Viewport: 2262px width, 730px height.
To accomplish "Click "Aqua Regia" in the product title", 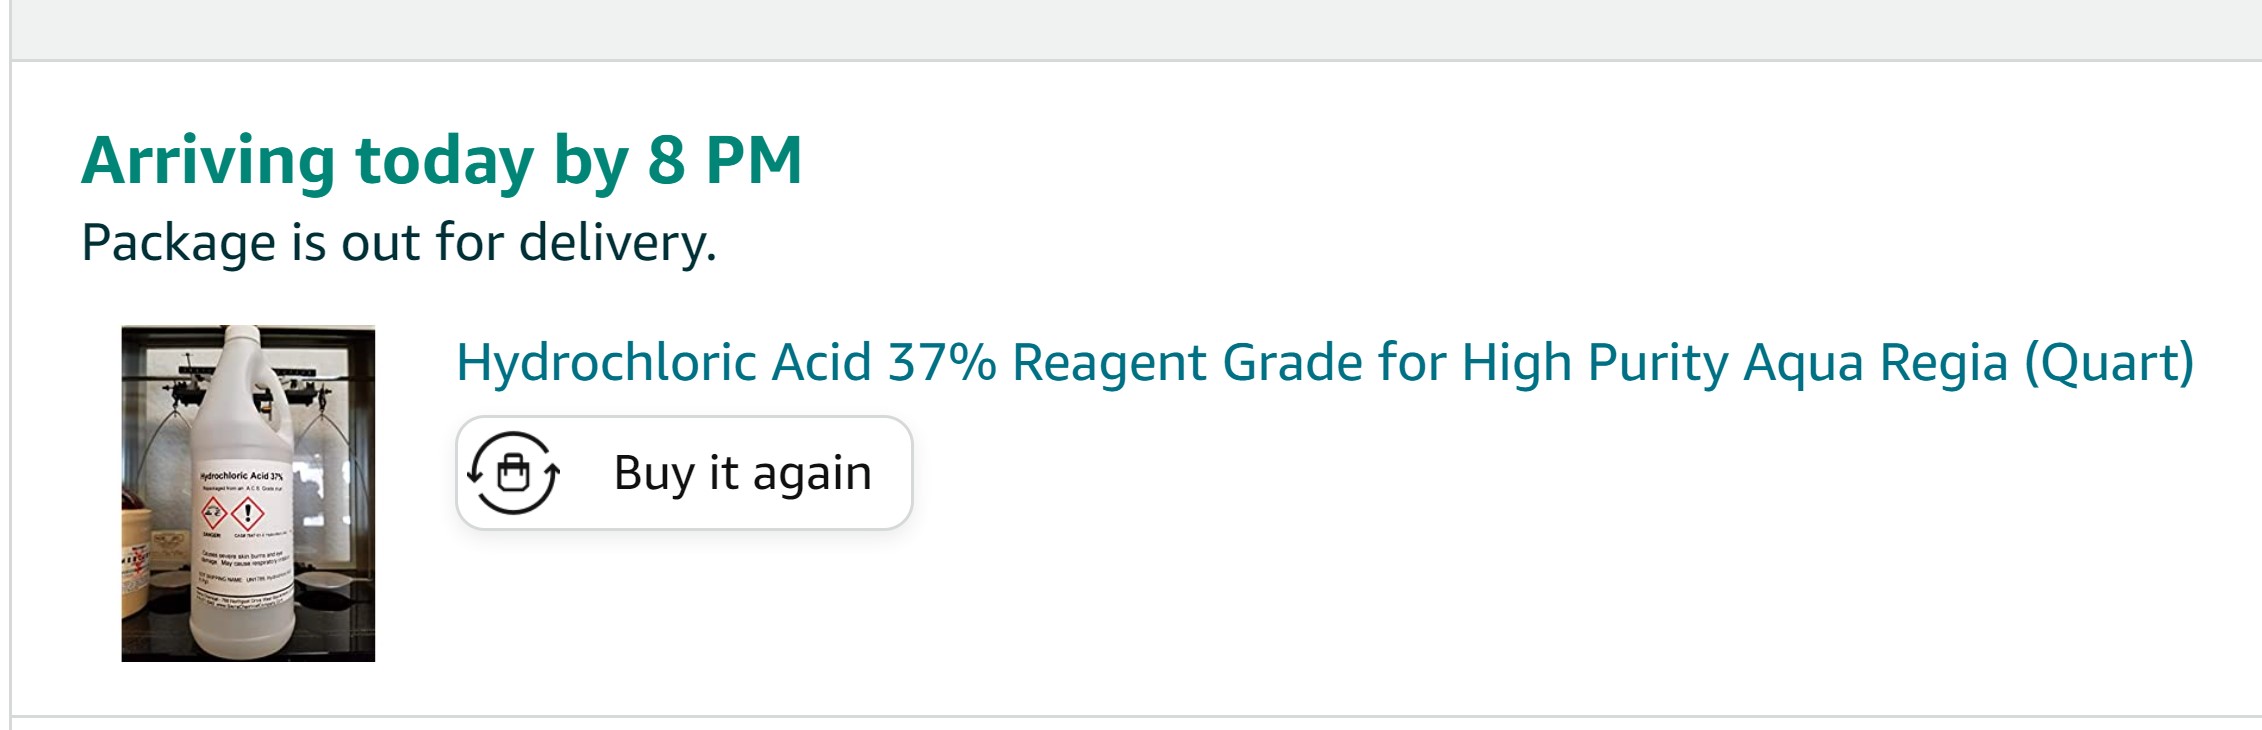I will [x=1876, y=362].
